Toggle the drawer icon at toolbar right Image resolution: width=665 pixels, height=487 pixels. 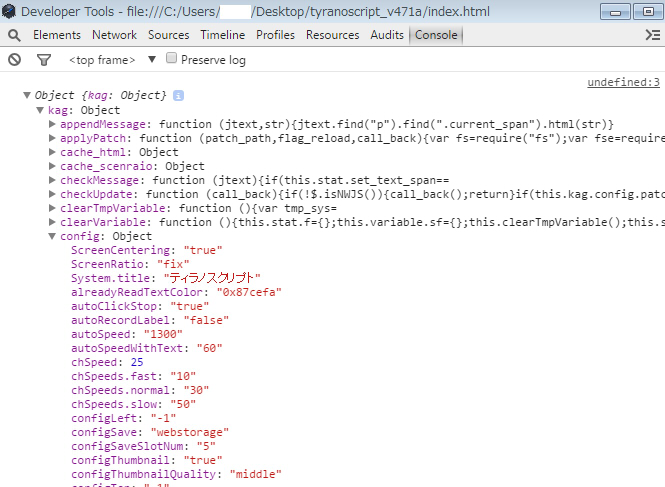point(653,35)
